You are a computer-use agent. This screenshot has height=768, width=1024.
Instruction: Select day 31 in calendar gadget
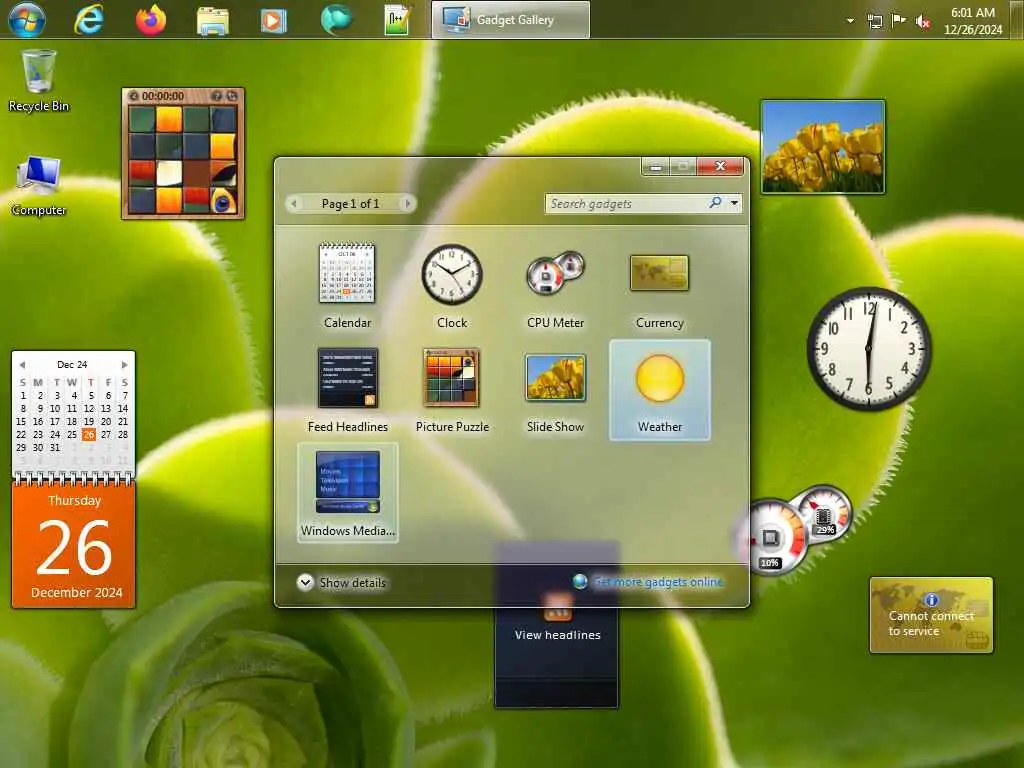tap(55, 447)
